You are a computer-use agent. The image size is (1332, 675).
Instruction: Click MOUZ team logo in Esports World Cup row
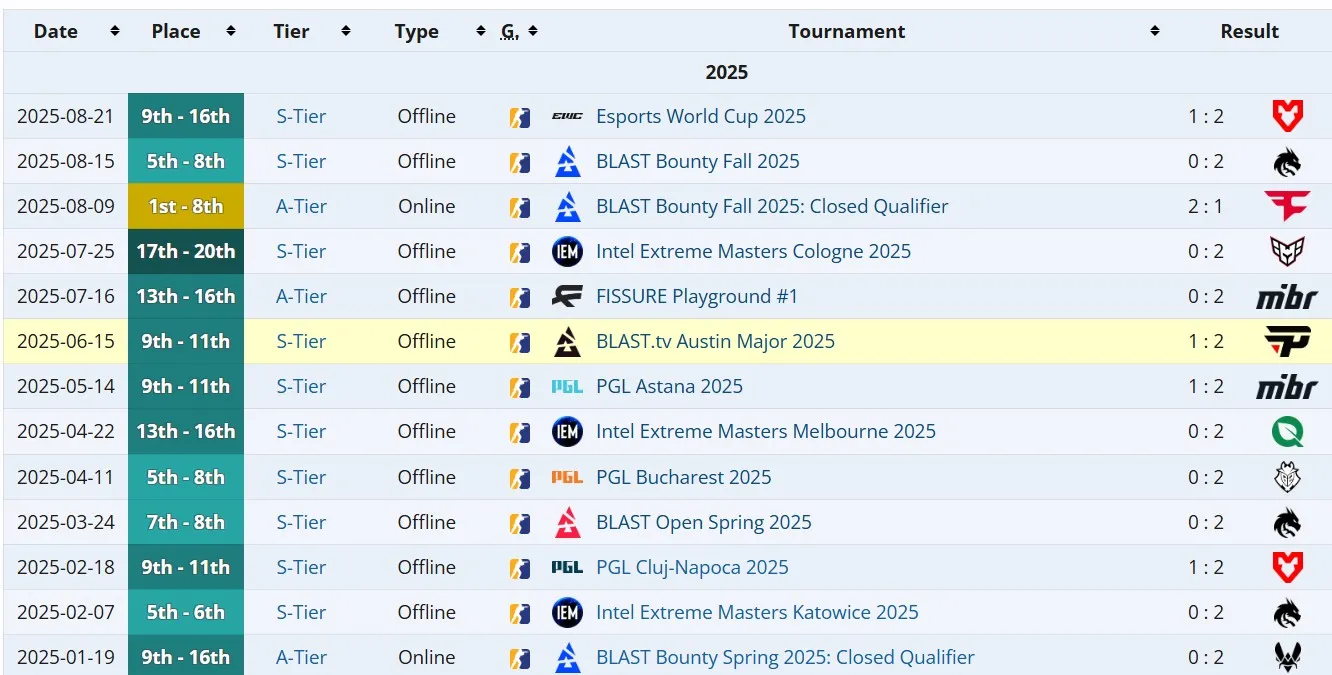coord(1287,116)
